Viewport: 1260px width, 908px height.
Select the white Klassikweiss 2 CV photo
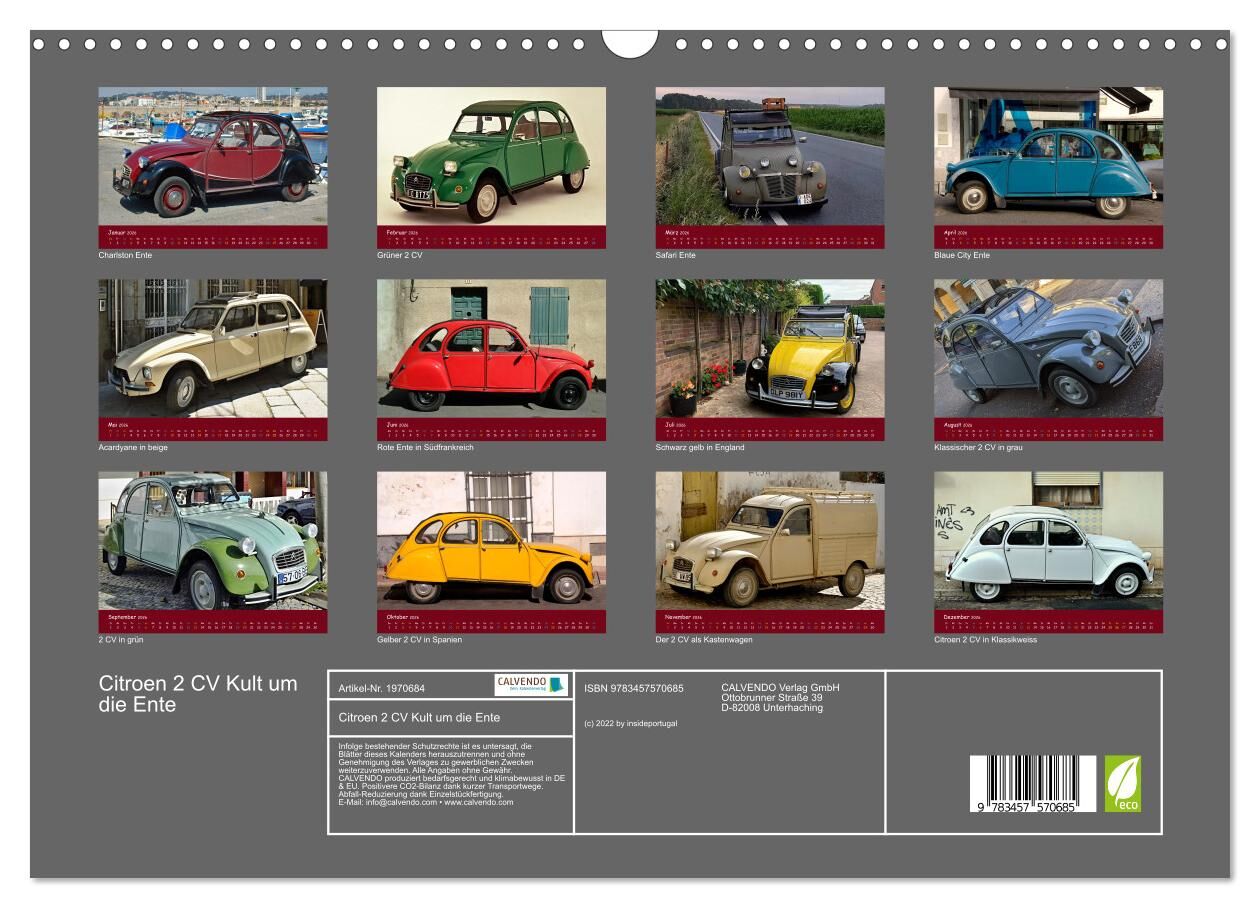click(1048, 540)
